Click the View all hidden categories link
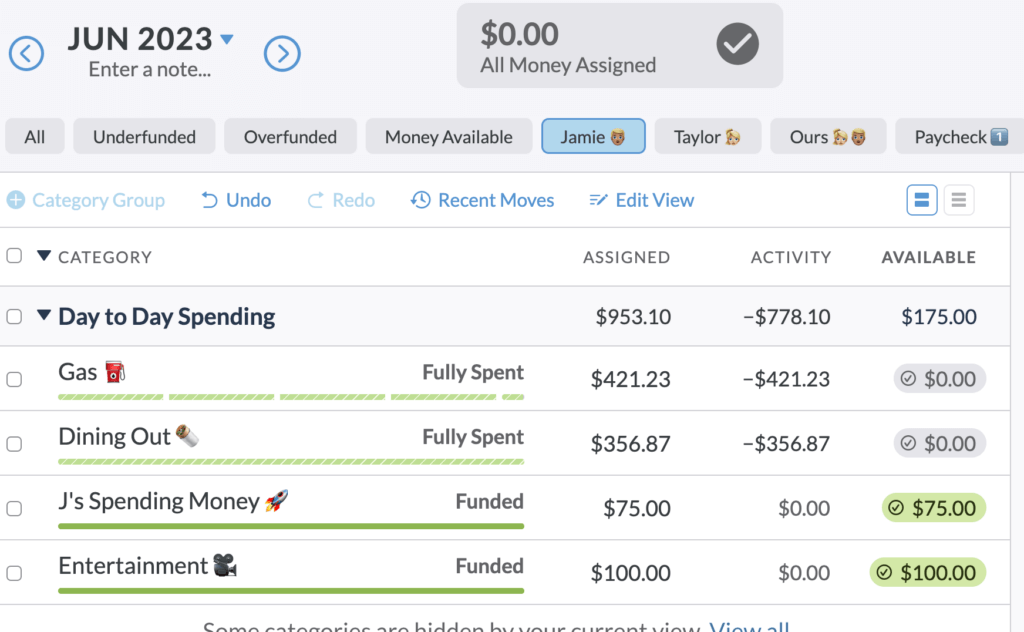Screen dimensions: 1024x632 click(x=749, y=627)
